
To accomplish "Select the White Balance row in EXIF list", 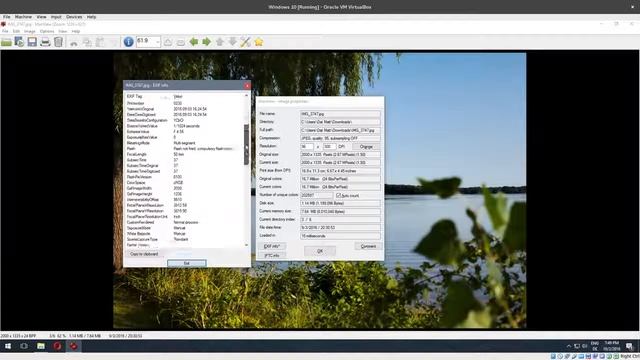I will pos(185,234).
